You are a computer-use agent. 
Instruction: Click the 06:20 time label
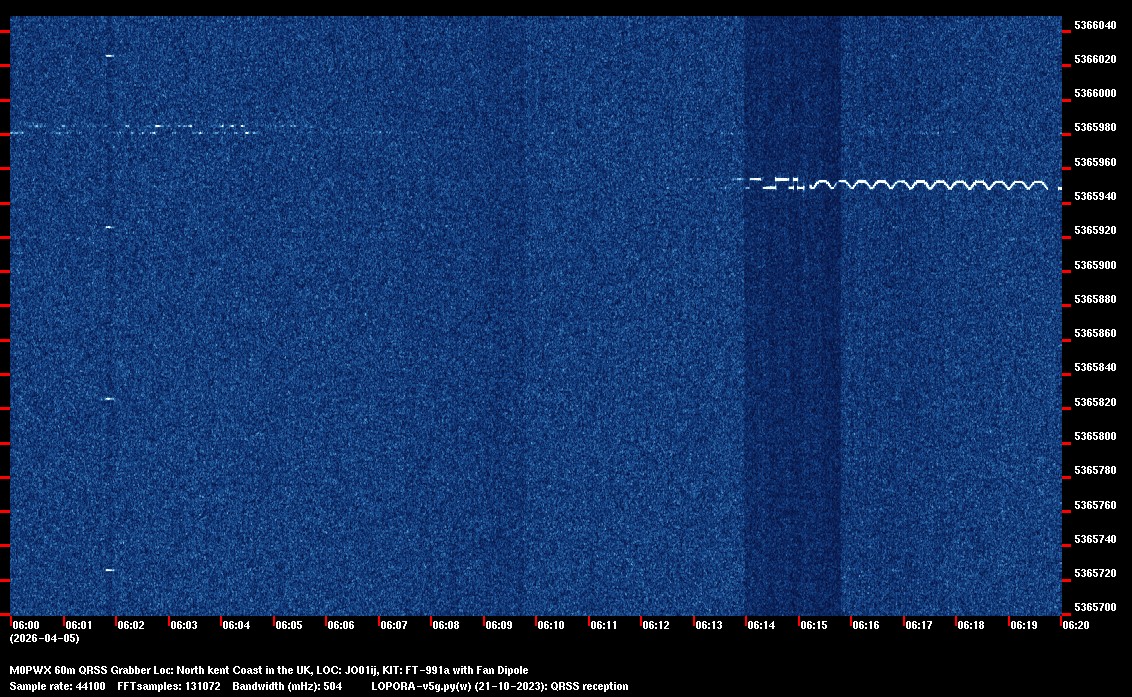(x=1076, y=625)
